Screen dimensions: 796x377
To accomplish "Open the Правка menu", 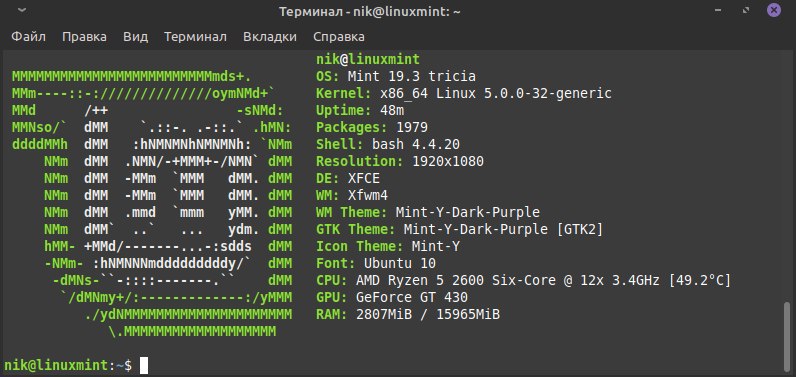I will coord(84,37).
